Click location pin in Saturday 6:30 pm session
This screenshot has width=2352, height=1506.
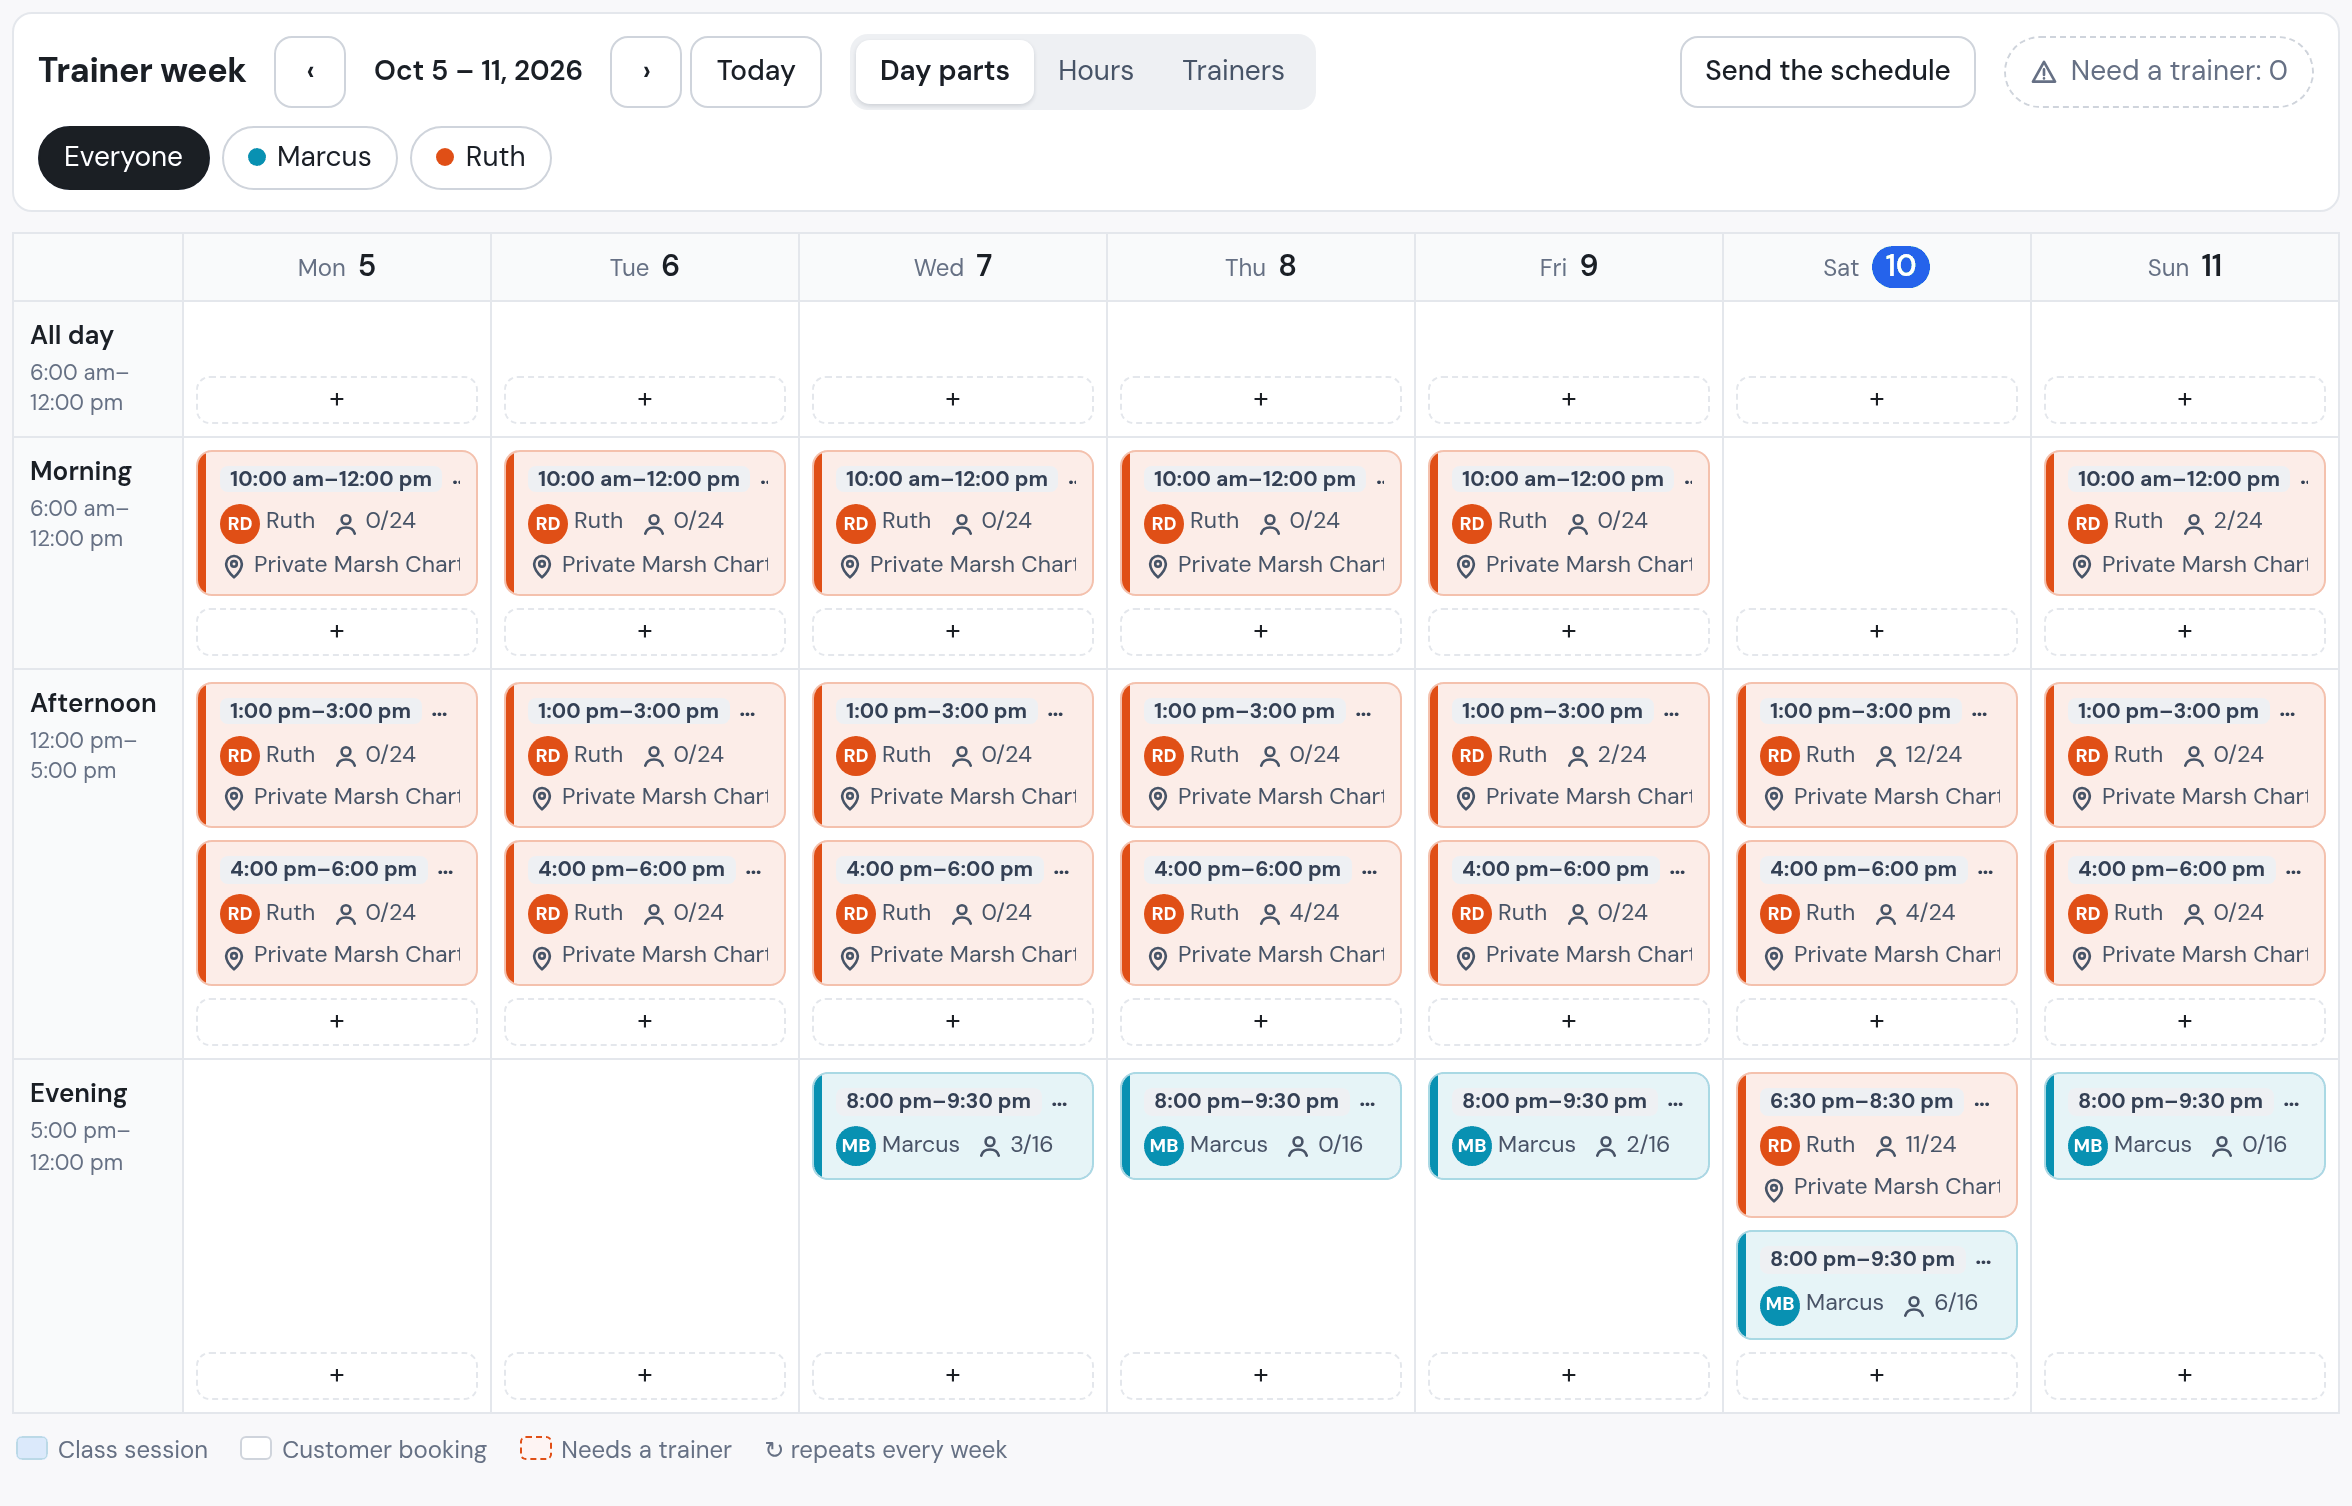pos(1774,1189)
